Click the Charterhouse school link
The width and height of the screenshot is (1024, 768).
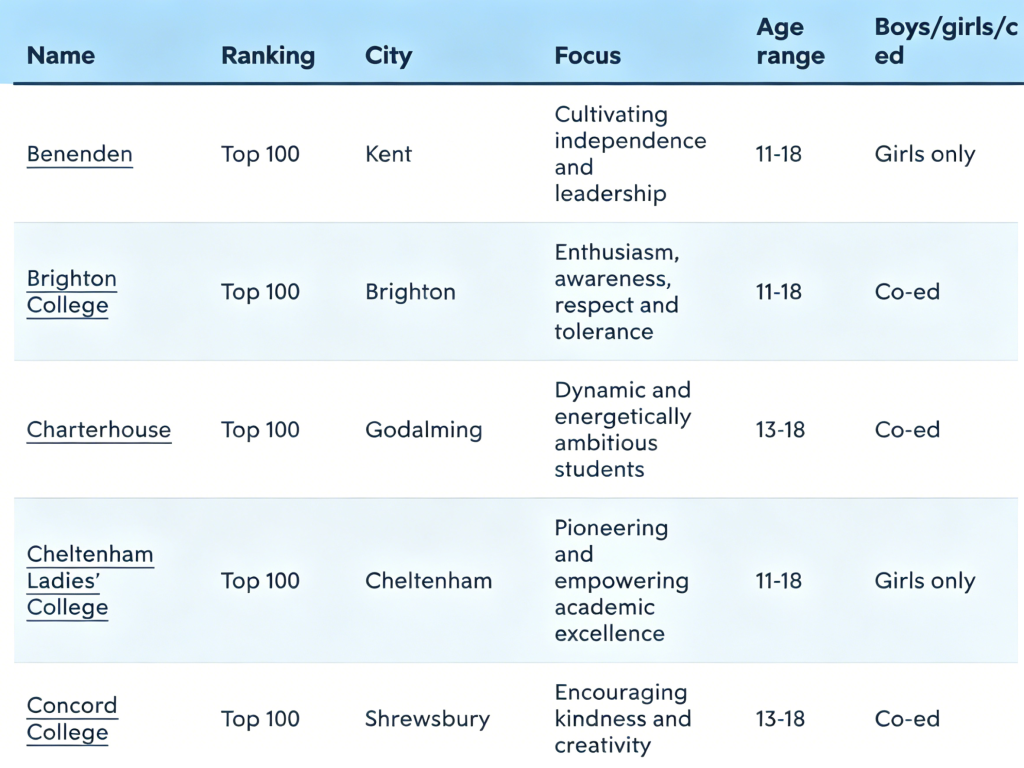(x=99, y=430)
